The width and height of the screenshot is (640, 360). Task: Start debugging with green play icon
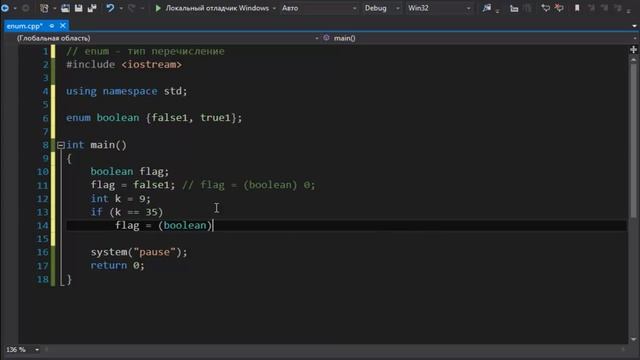pyautogui.click(x=158, y=8)
